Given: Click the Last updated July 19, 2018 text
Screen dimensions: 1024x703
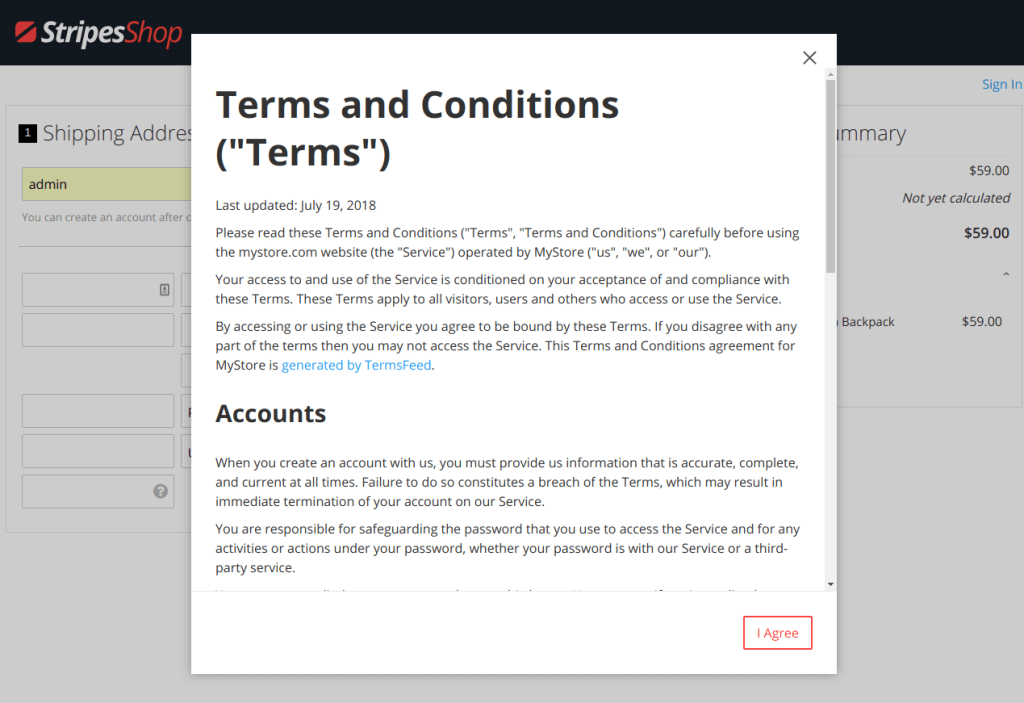Looking at the screenshot, I should [x=295, y=205].
